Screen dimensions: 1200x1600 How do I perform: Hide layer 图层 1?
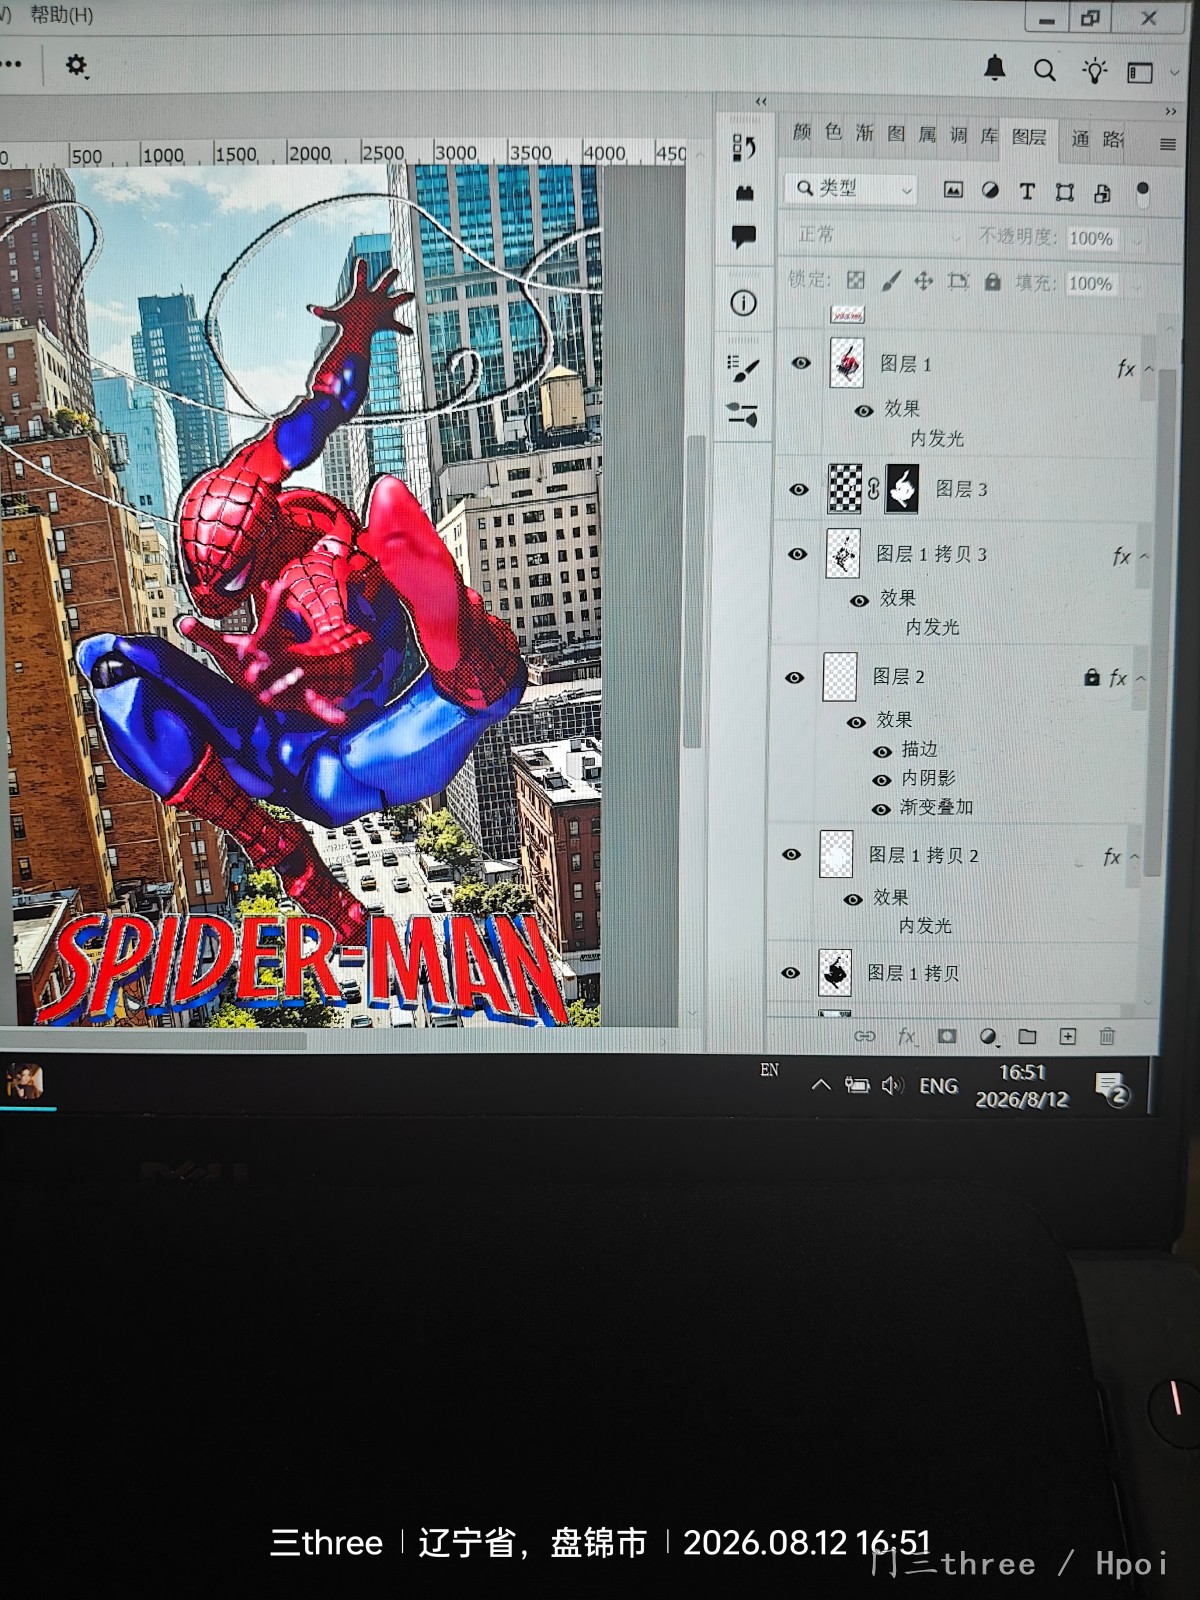(x=801, y=363)
